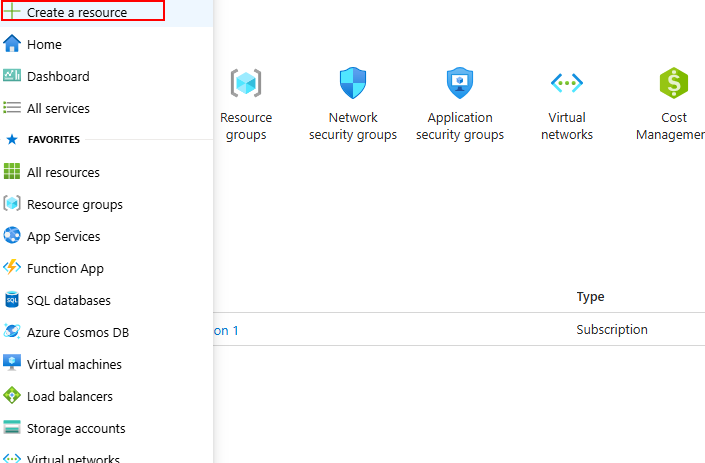Click sidebar Resource groups cube icon
The height and width of the screenshot is (463, 705).
click(12, 203)
